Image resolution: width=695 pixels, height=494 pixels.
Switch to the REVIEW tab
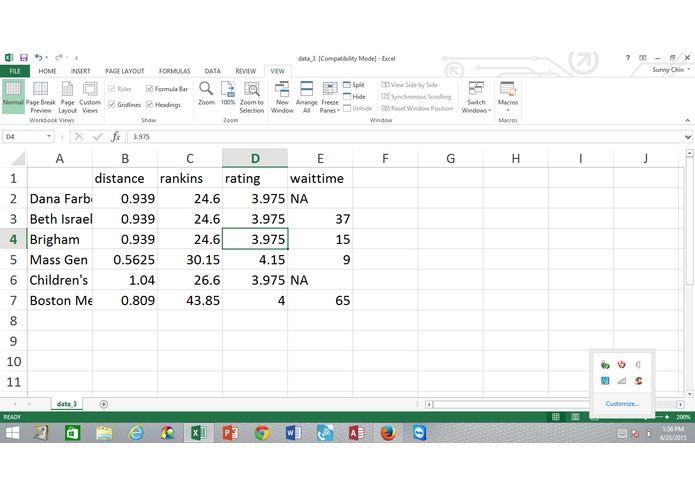point(246,71)
